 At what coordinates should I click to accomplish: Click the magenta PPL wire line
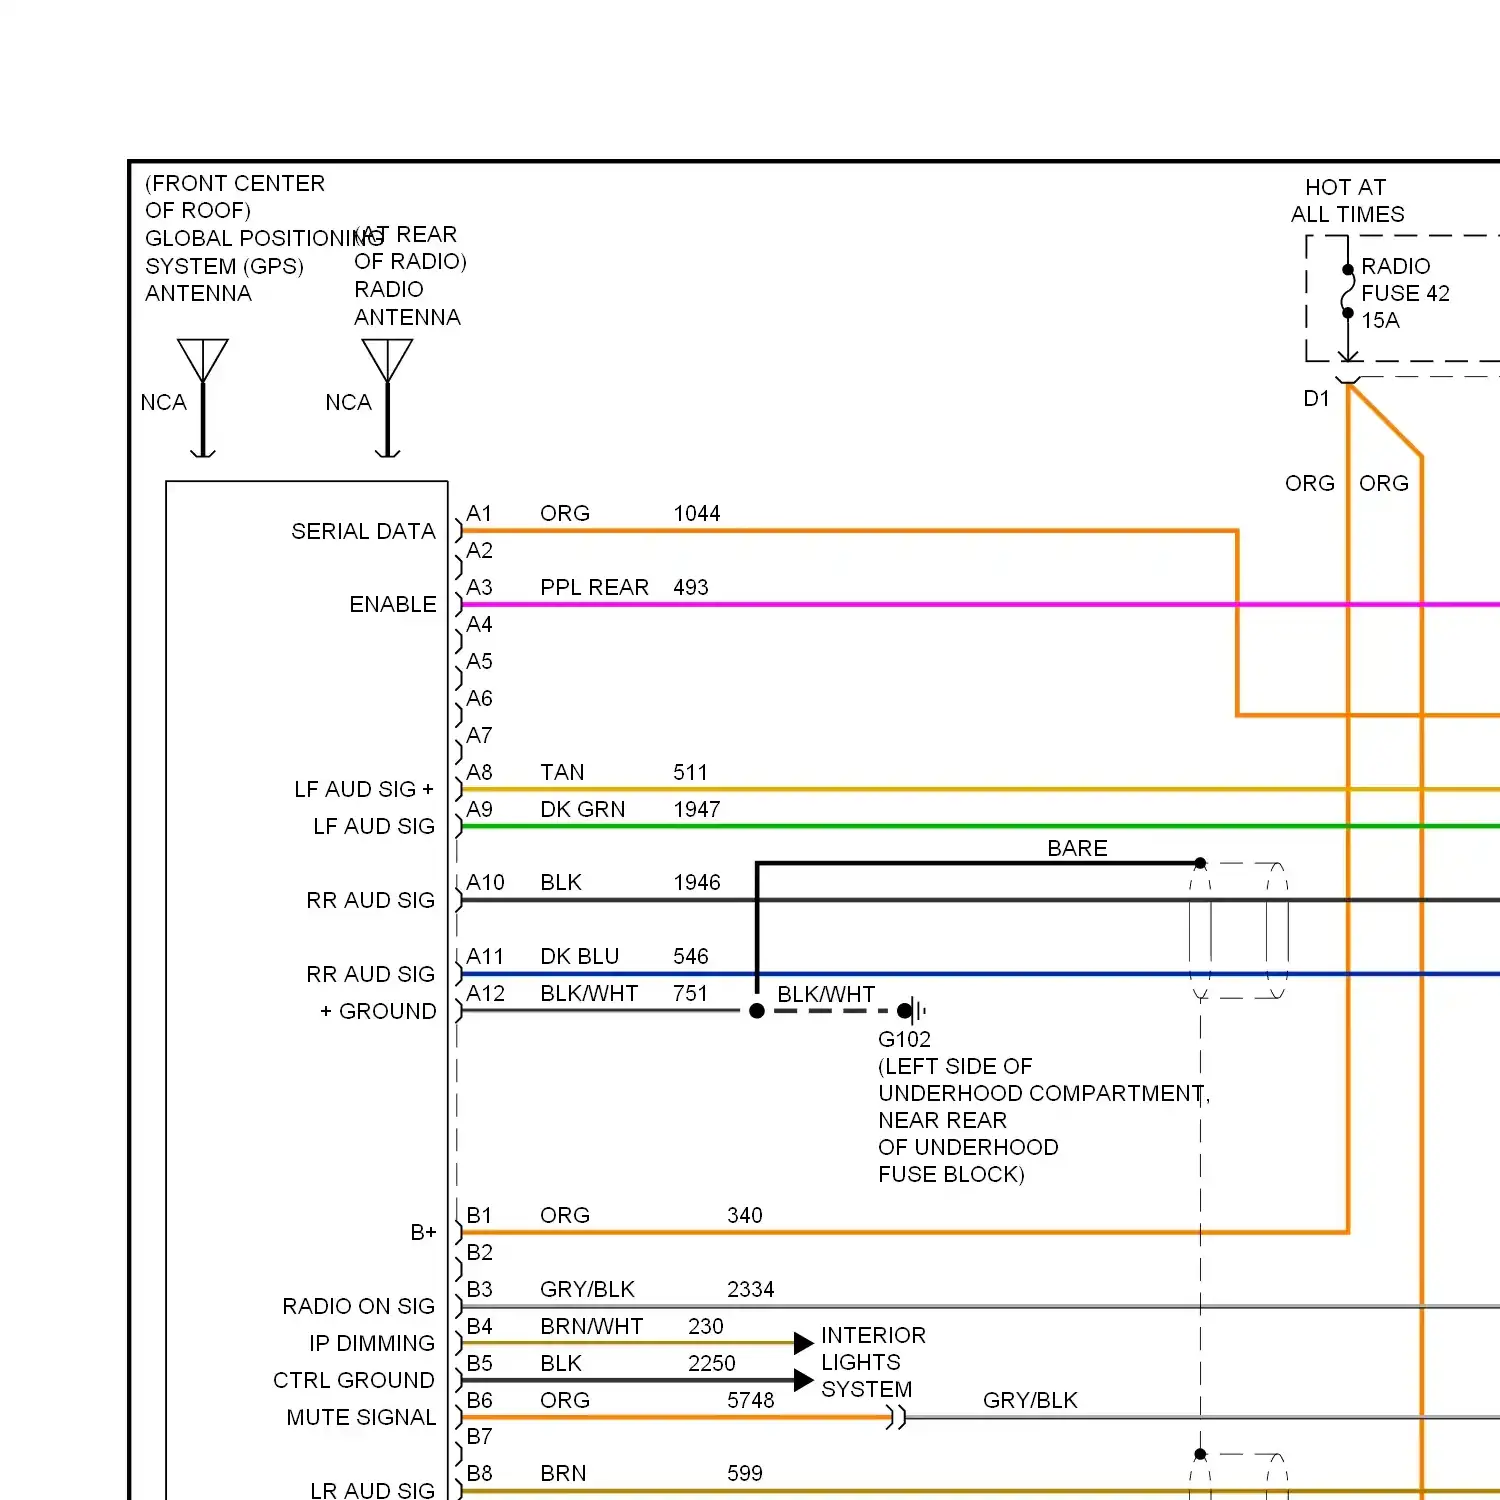(x=980, y=604)
